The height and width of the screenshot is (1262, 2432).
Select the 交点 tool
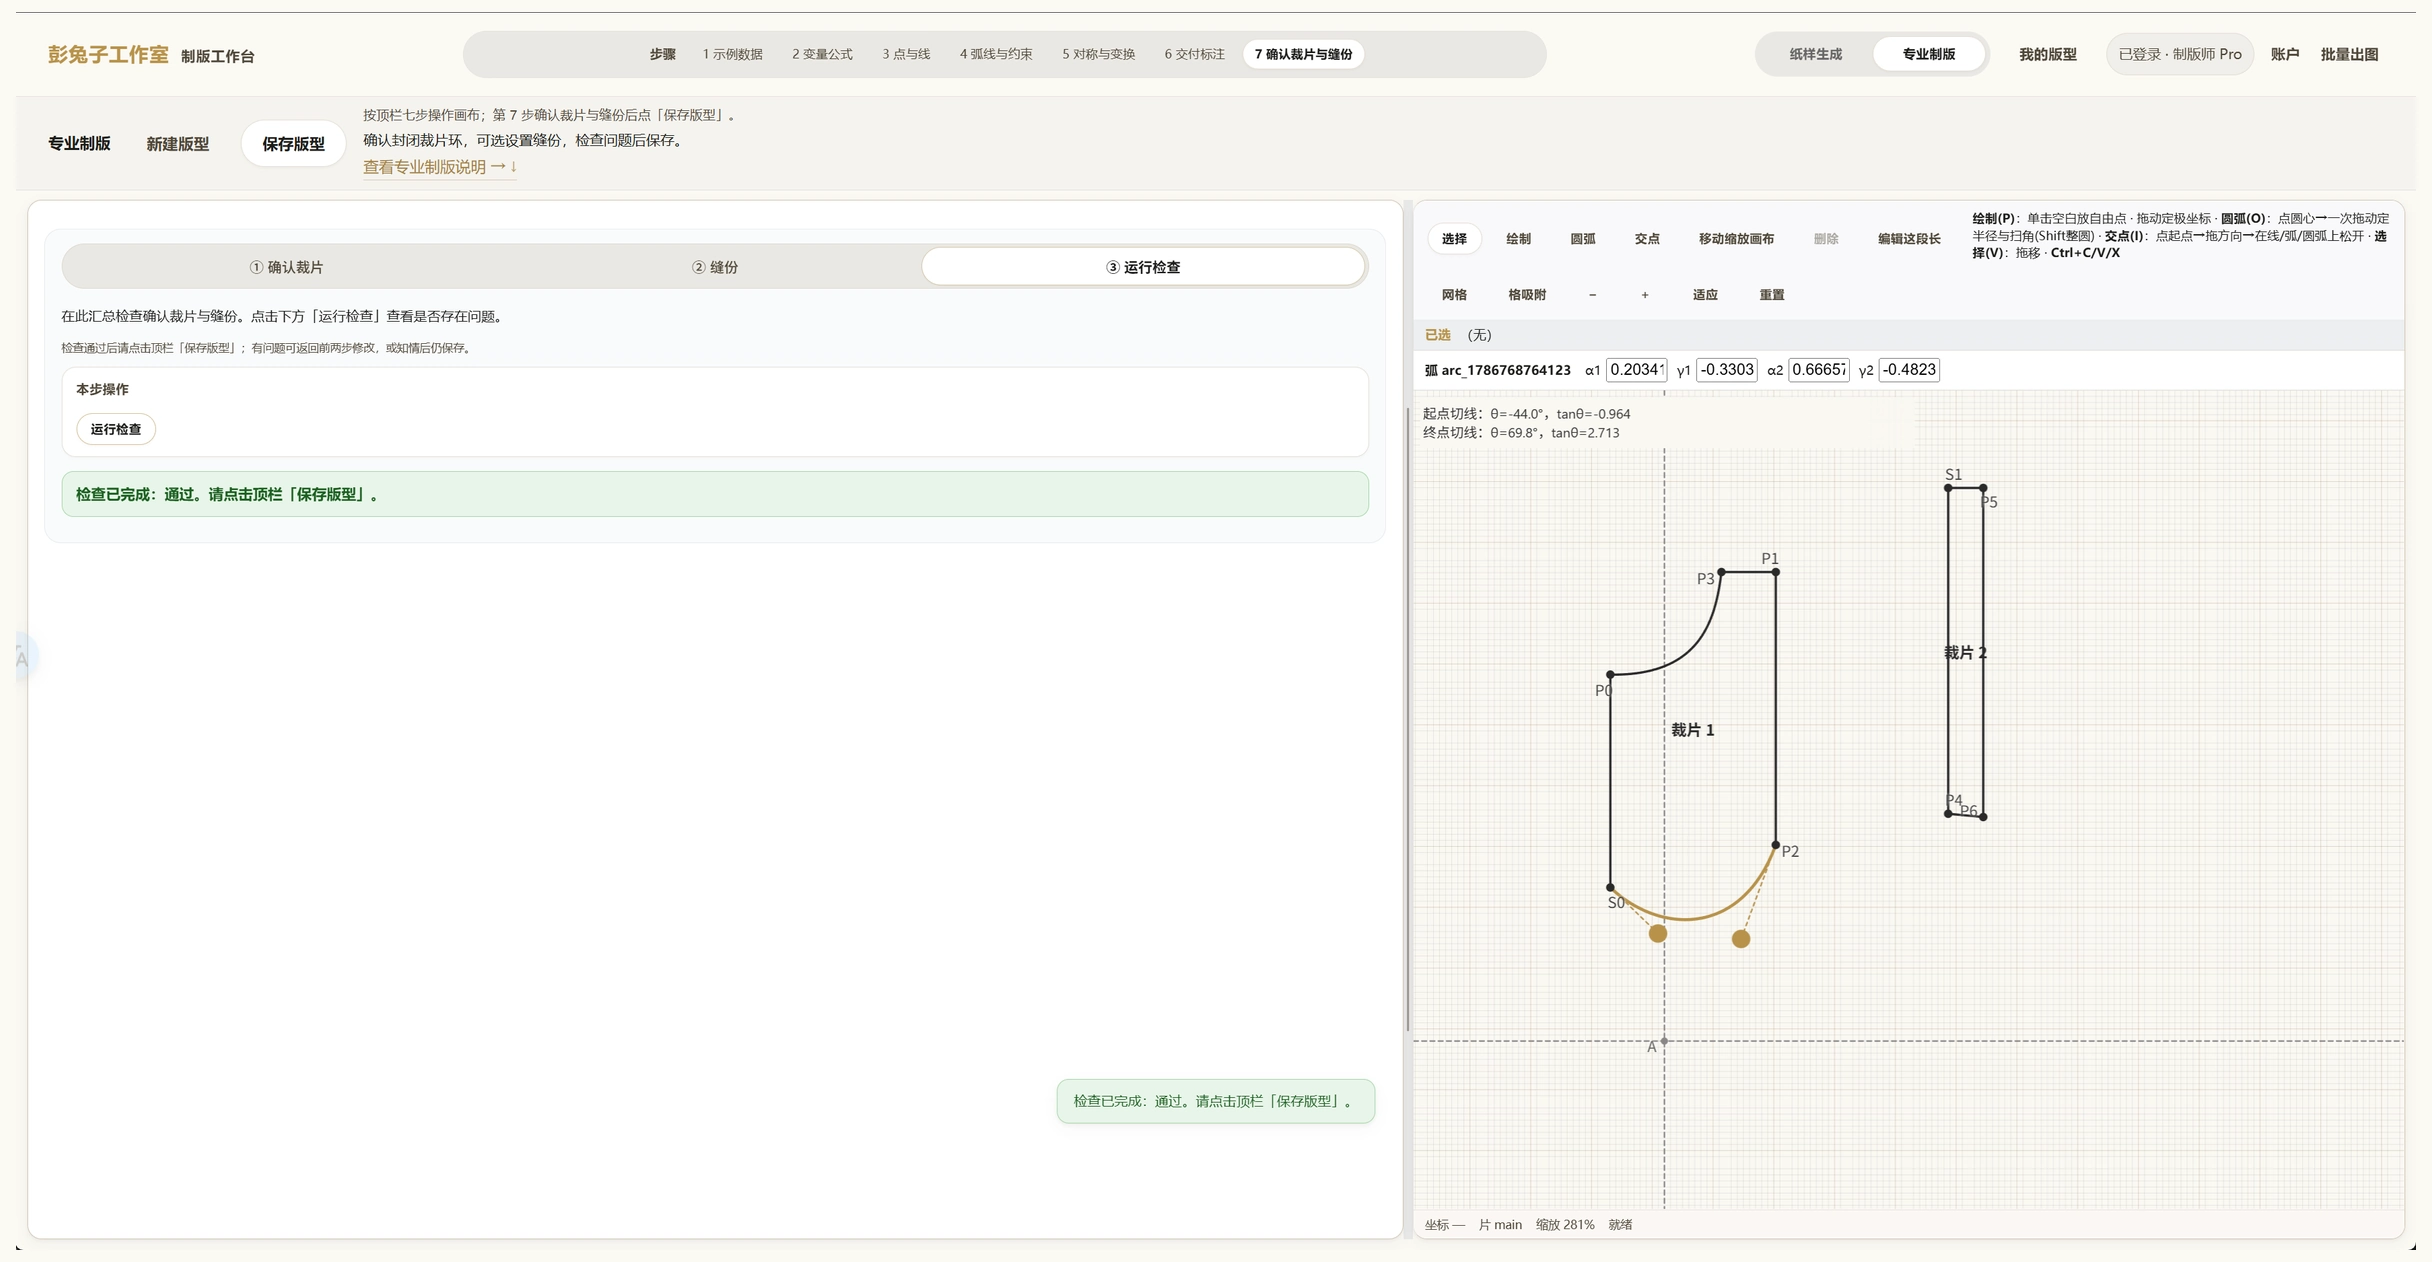pos(1646,239)
